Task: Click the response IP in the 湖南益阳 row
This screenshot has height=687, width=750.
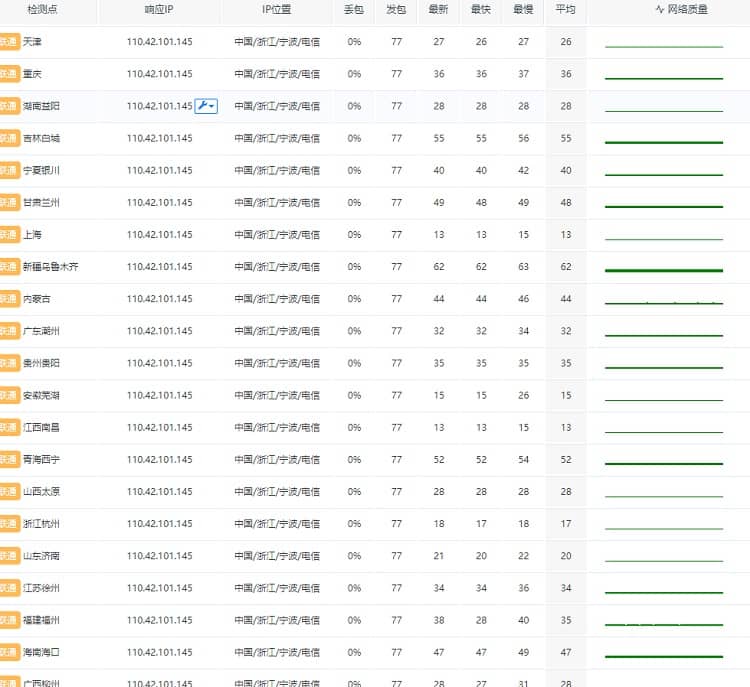Action: (x=160, y=106)
